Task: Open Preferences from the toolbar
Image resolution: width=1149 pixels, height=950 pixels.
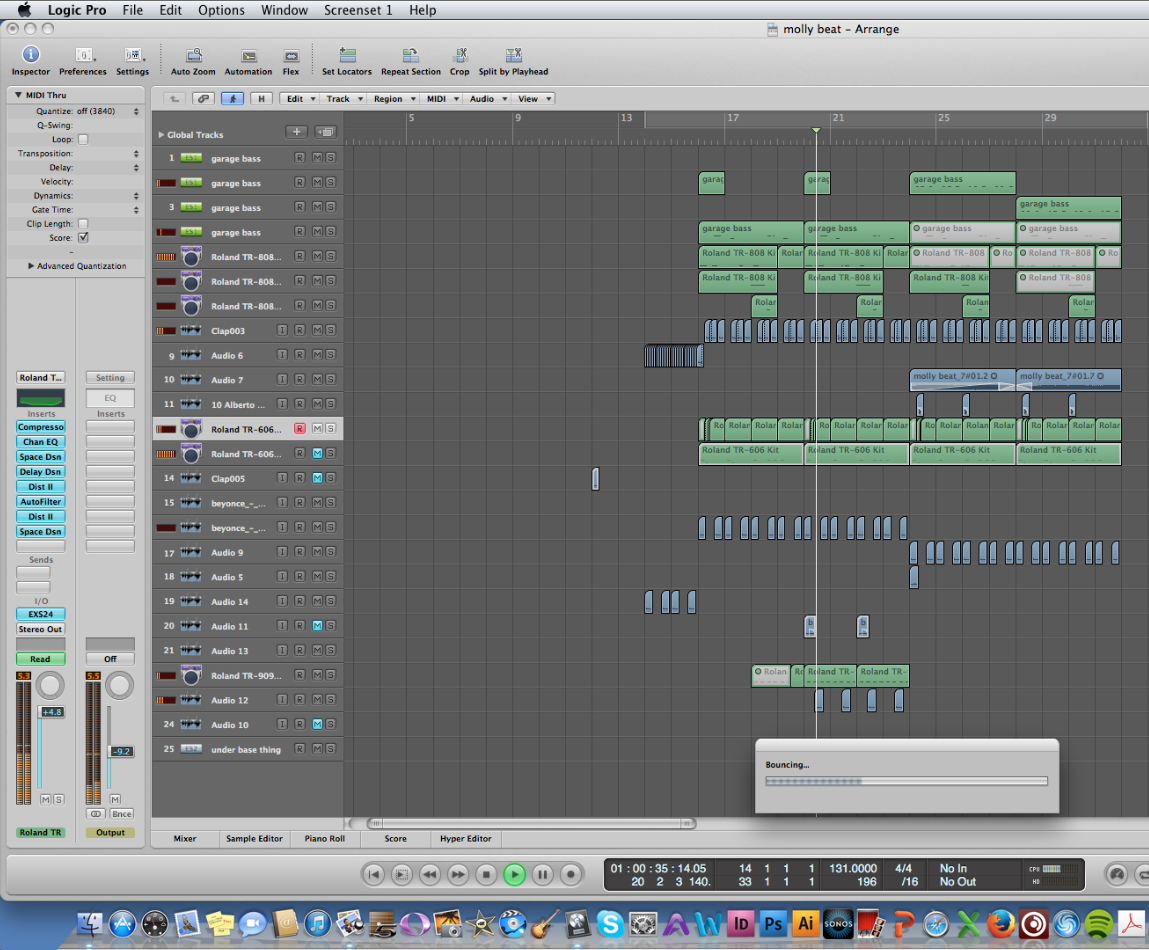Action: 84,55
